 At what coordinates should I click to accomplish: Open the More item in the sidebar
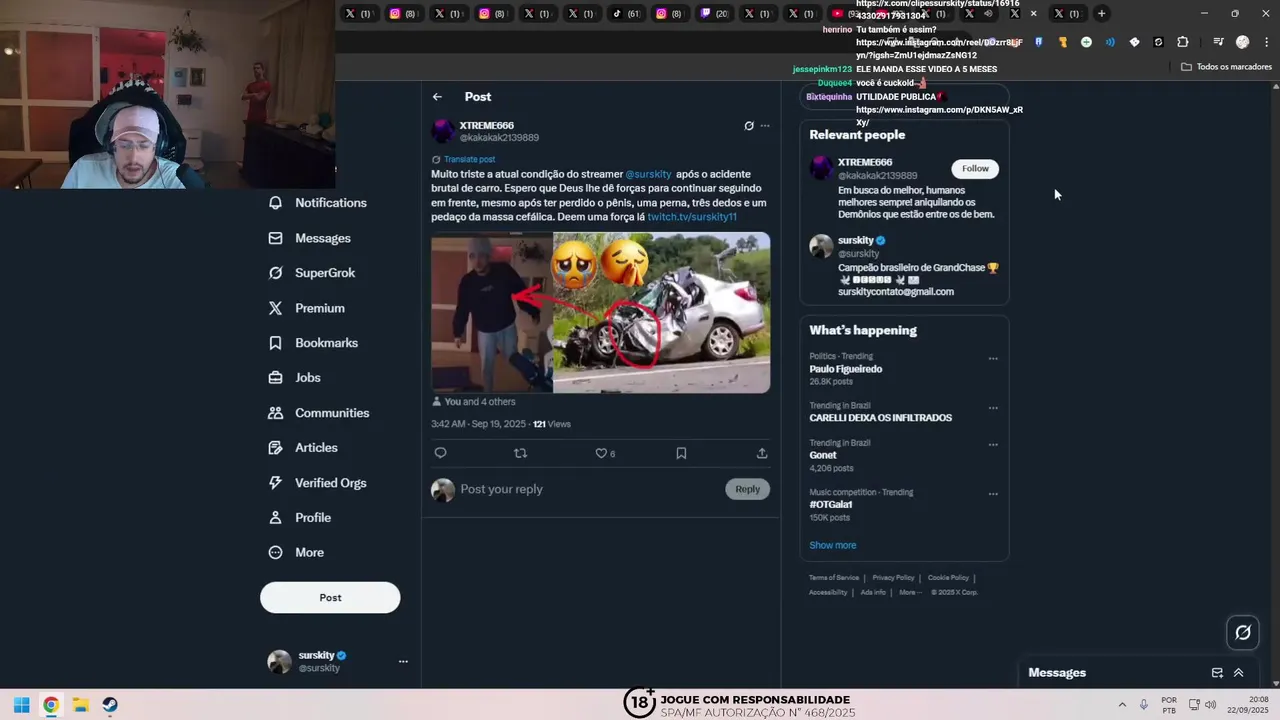click(x=295, y=553)
